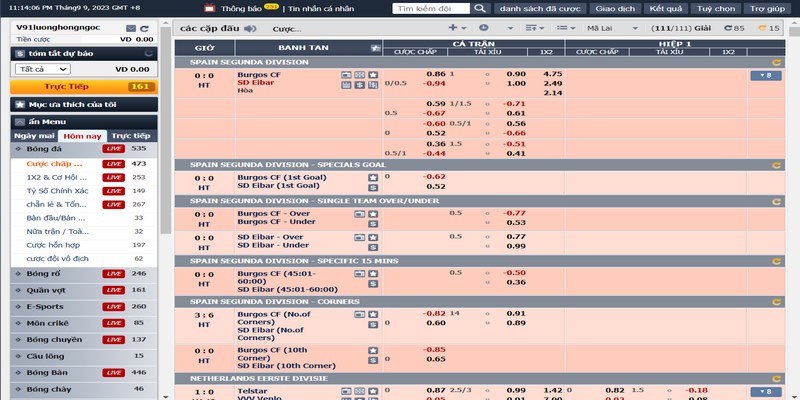Expand the Bóng rổ sport category
The width and height of the screenshot is (800, 400).
(x=84, y=274)
